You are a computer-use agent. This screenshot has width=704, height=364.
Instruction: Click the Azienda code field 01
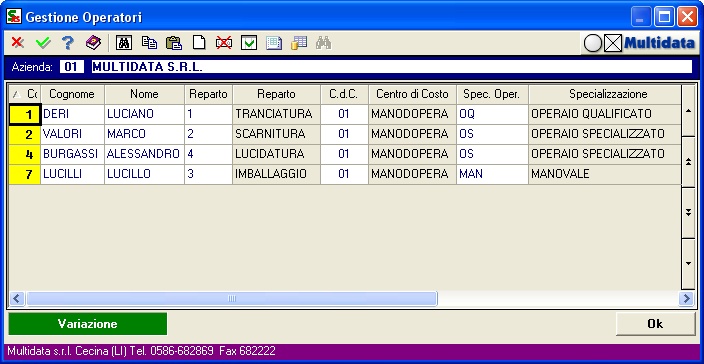71,67
